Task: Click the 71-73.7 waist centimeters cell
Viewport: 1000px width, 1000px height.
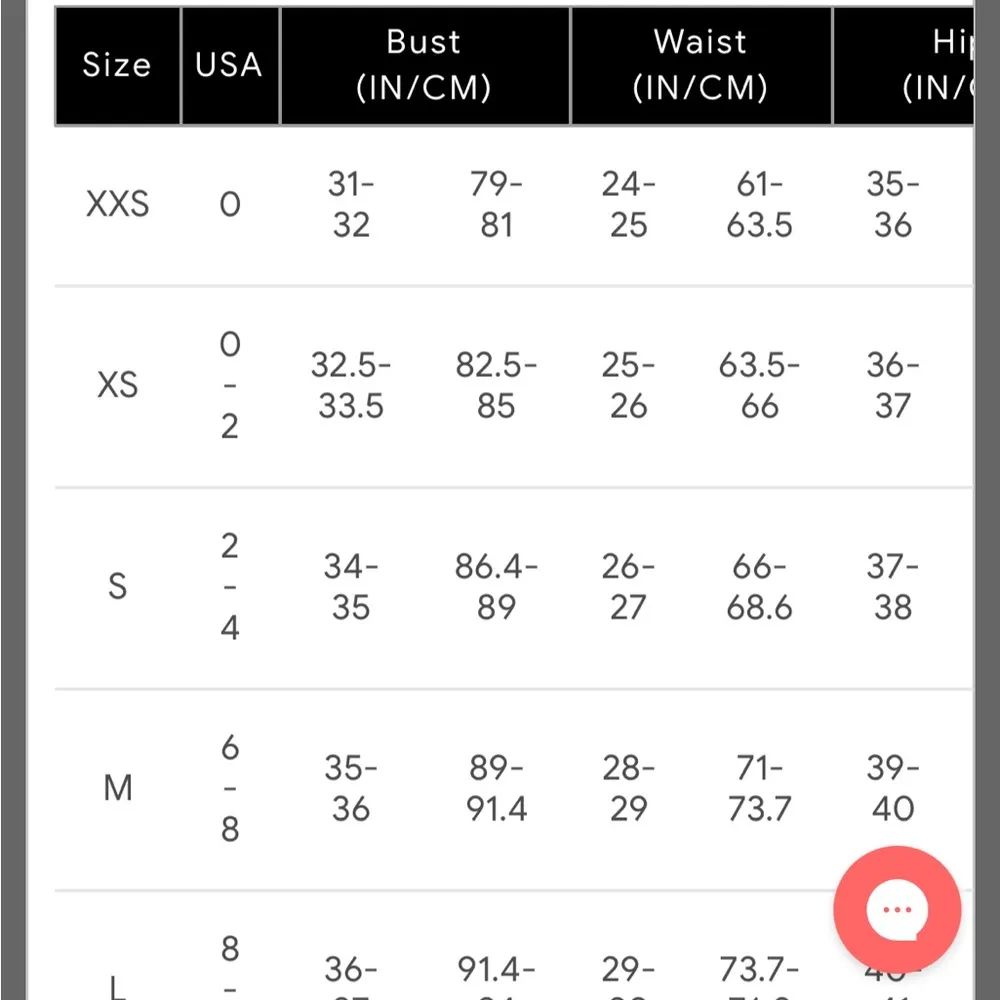Action: point(759,788)
